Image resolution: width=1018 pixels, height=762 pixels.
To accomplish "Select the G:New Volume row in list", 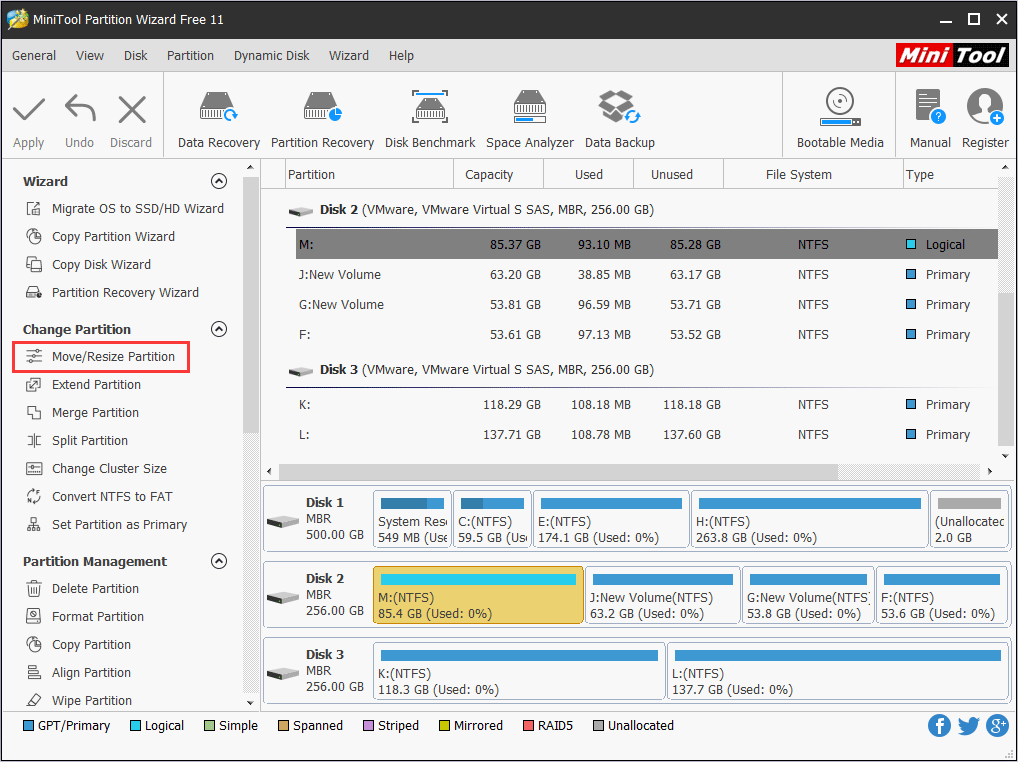I will [x=647, y=304].
